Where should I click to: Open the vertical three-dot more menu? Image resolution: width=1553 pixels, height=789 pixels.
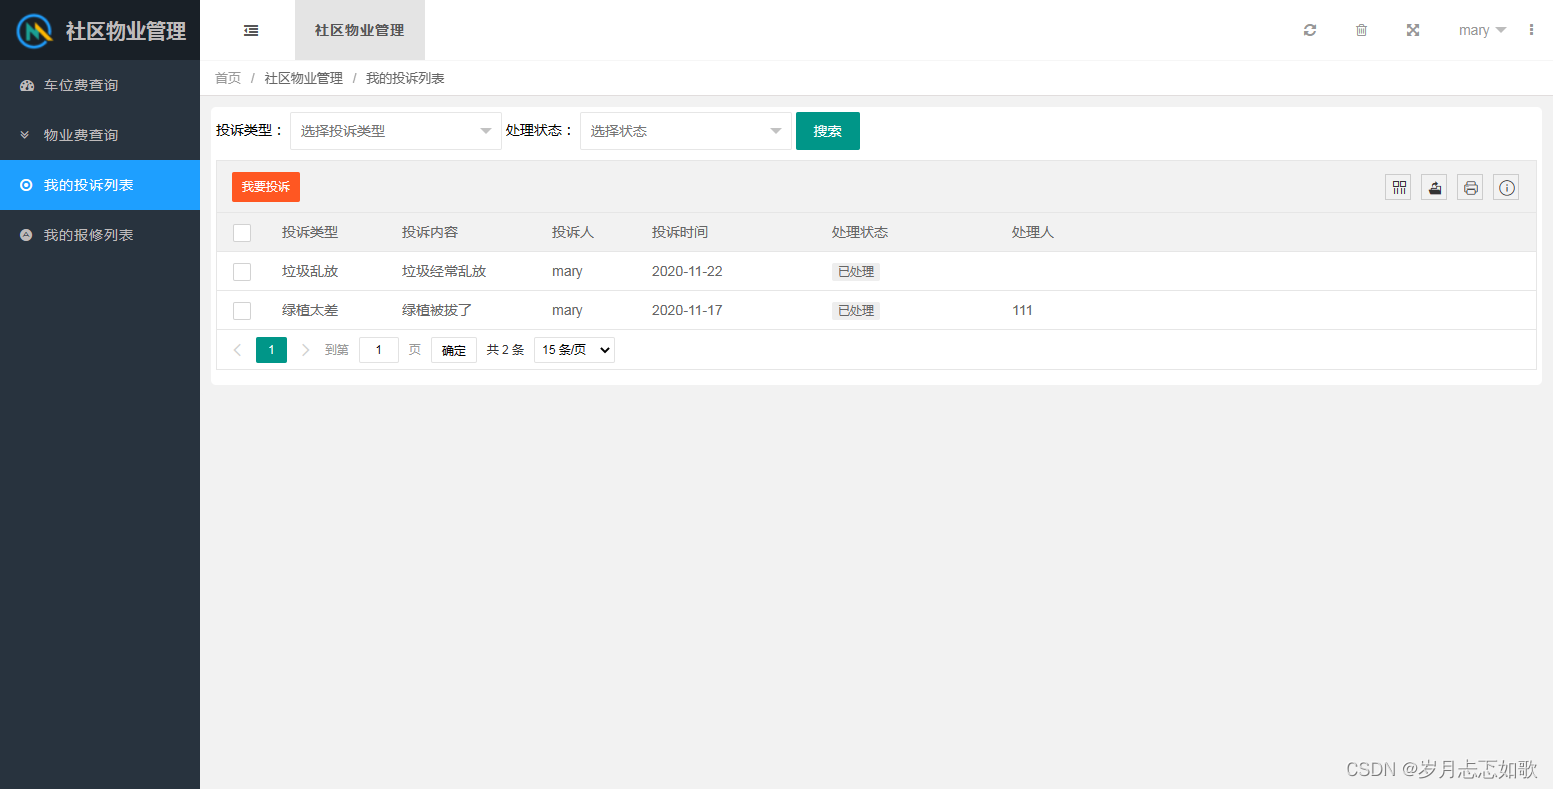[1531, 30]
